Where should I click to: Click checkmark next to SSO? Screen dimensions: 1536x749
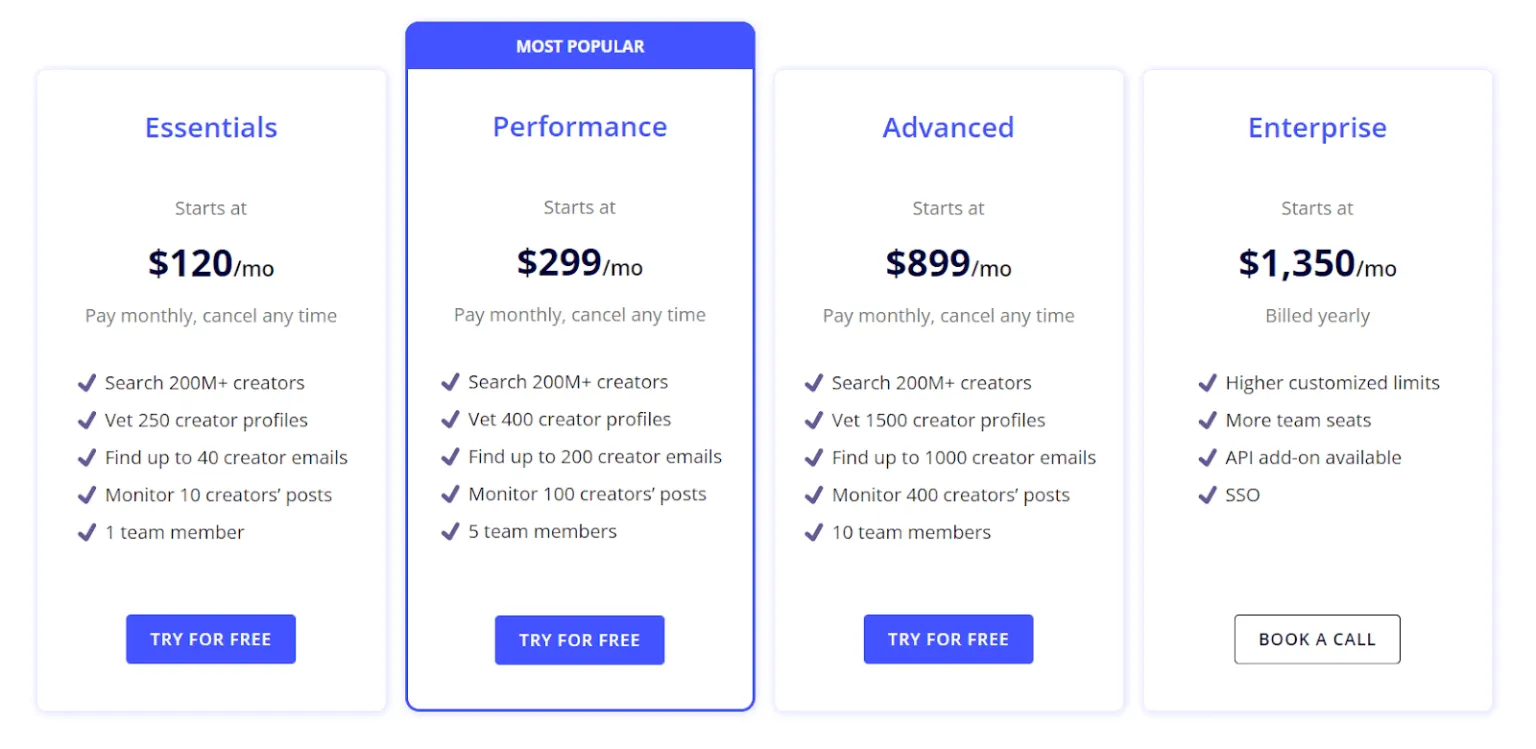coord(1208,495)
